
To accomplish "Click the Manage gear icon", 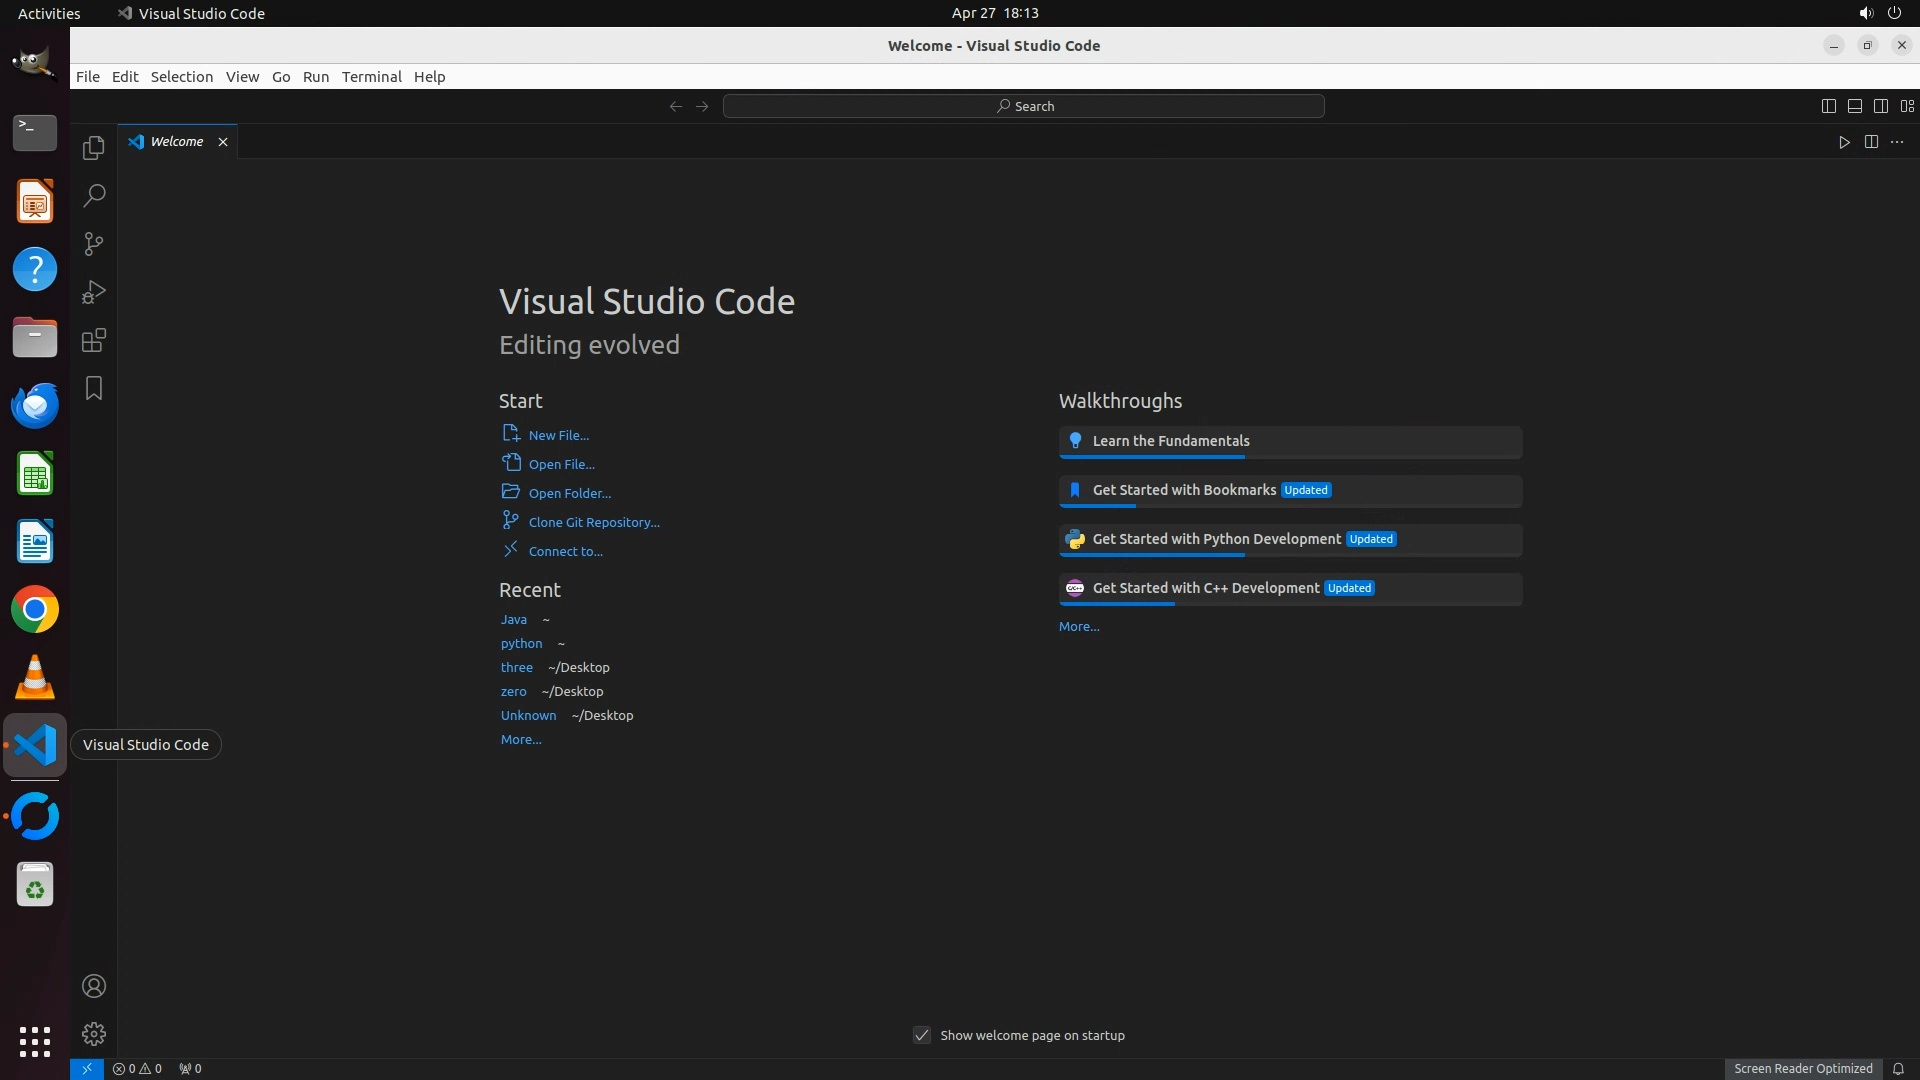I will tap(94, 1034).
